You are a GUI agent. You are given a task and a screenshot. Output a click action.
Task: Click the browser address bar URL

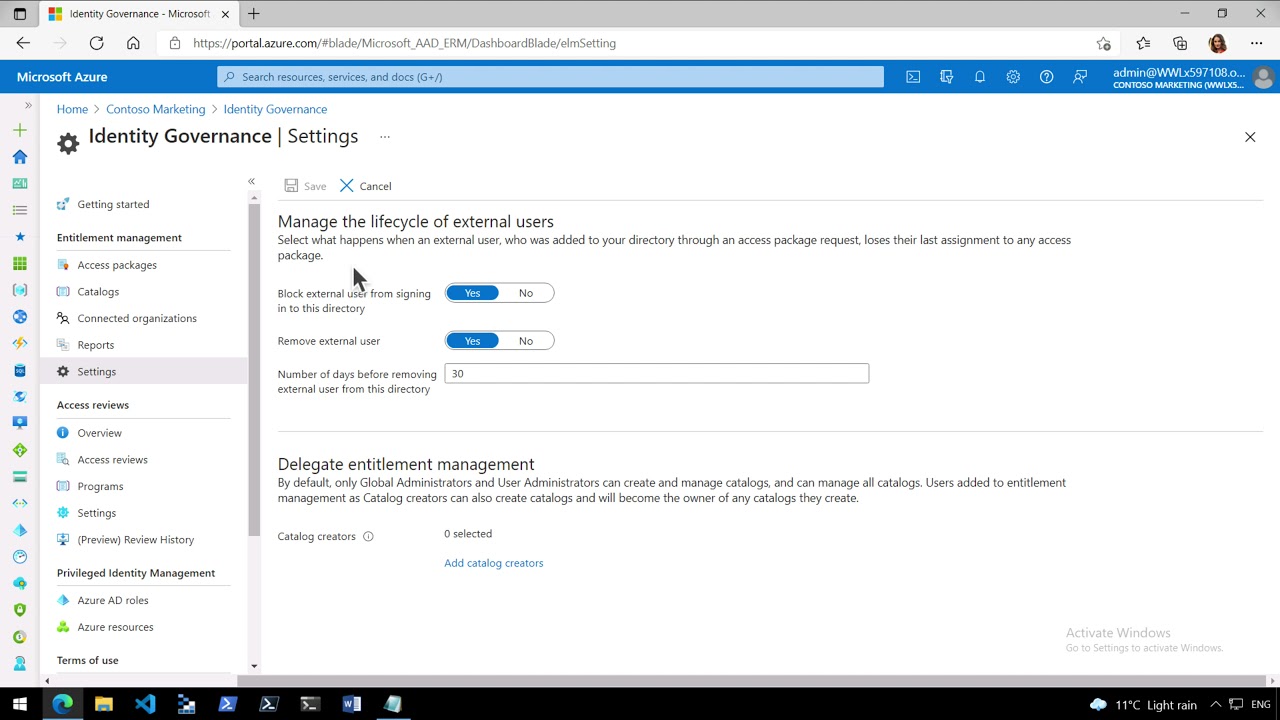click(404, 43)
